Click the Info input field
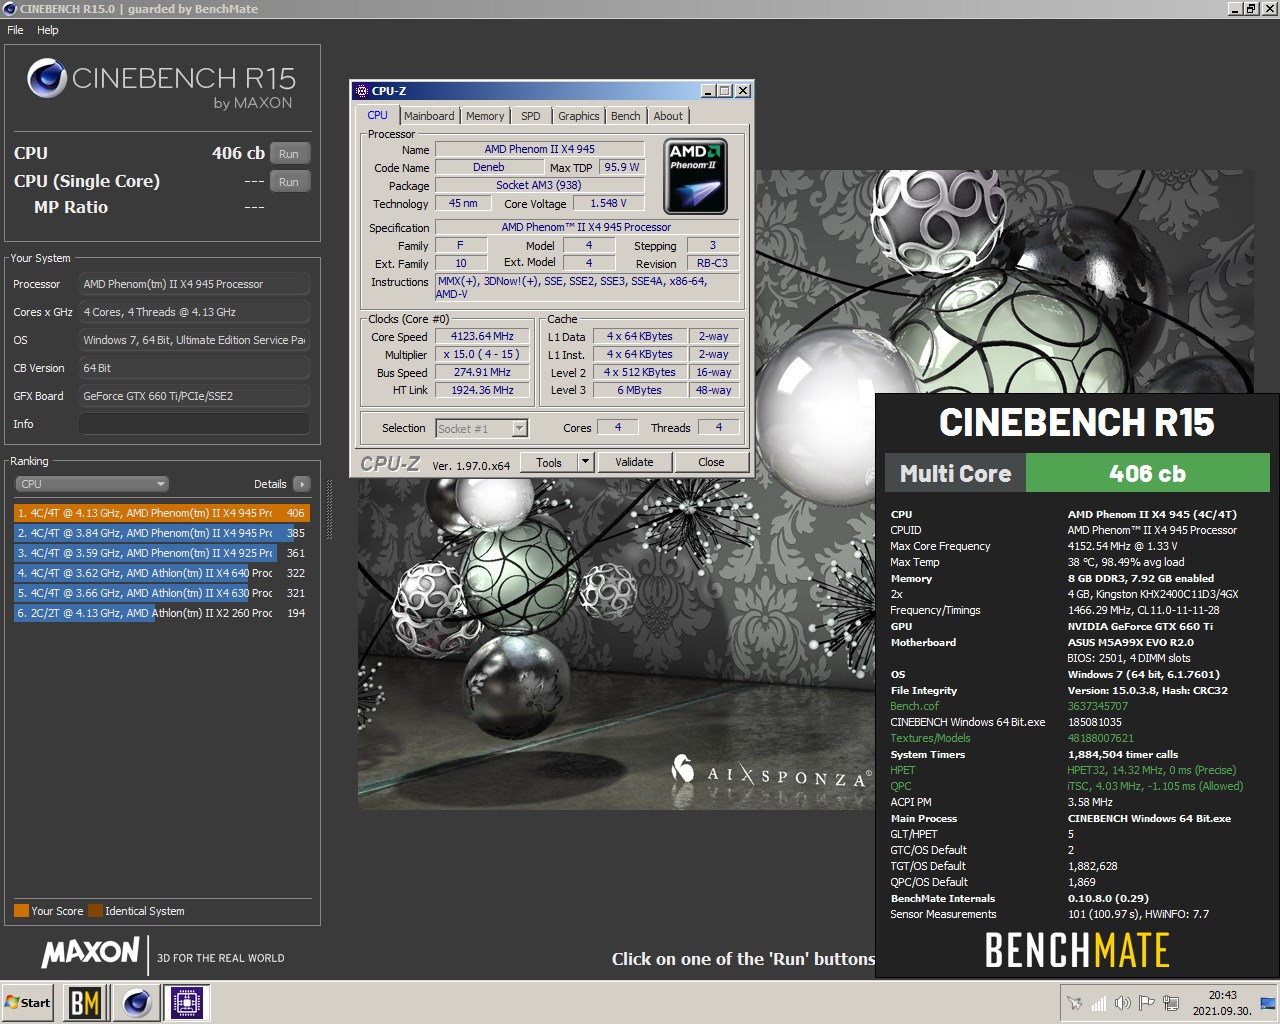Image resolution: width=1280 pixels, height=1024 pixels. coord(194,424)
